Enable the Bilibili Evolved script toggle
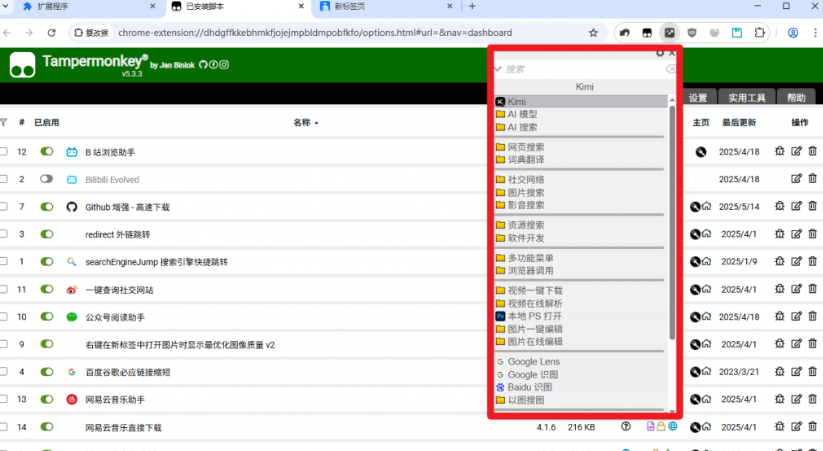Screen dimensions: 823x451 tap(46, 179)
